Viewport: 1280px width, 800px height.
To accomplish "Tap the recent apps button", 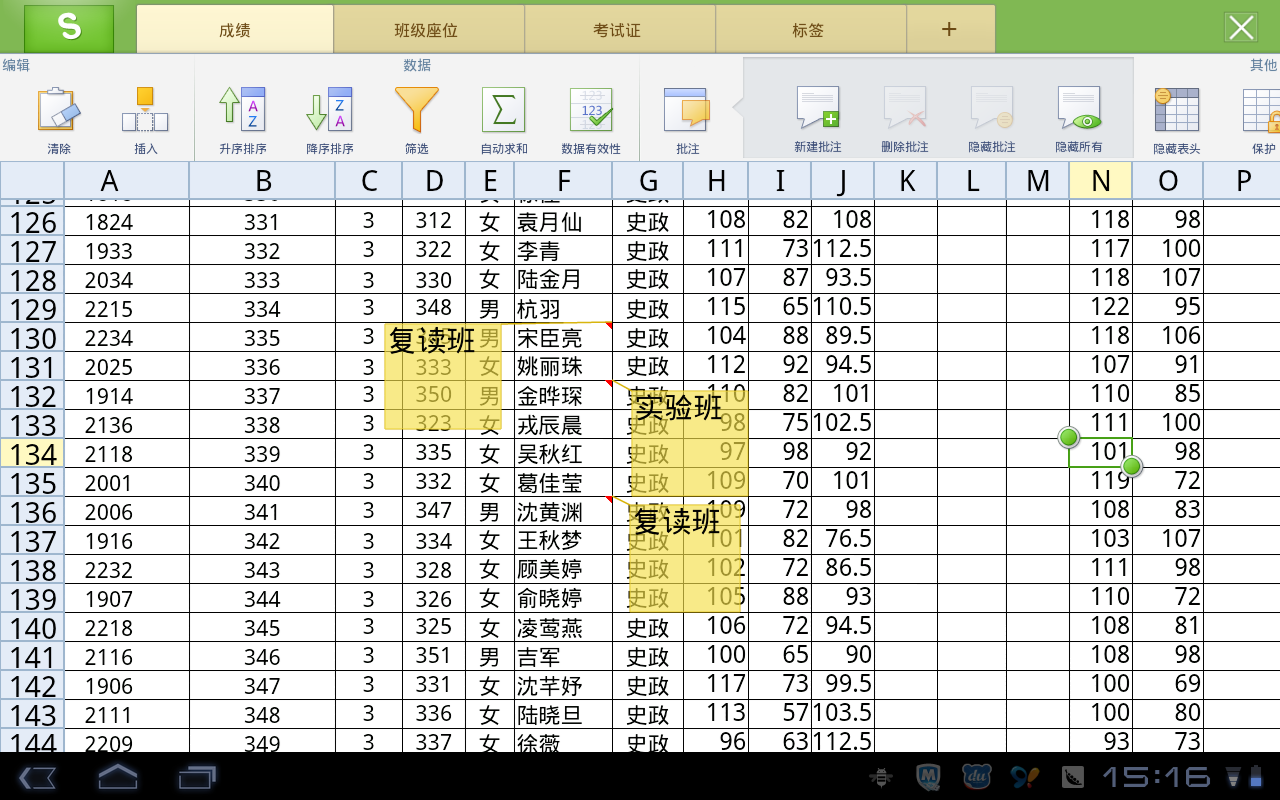I will 197,777.
